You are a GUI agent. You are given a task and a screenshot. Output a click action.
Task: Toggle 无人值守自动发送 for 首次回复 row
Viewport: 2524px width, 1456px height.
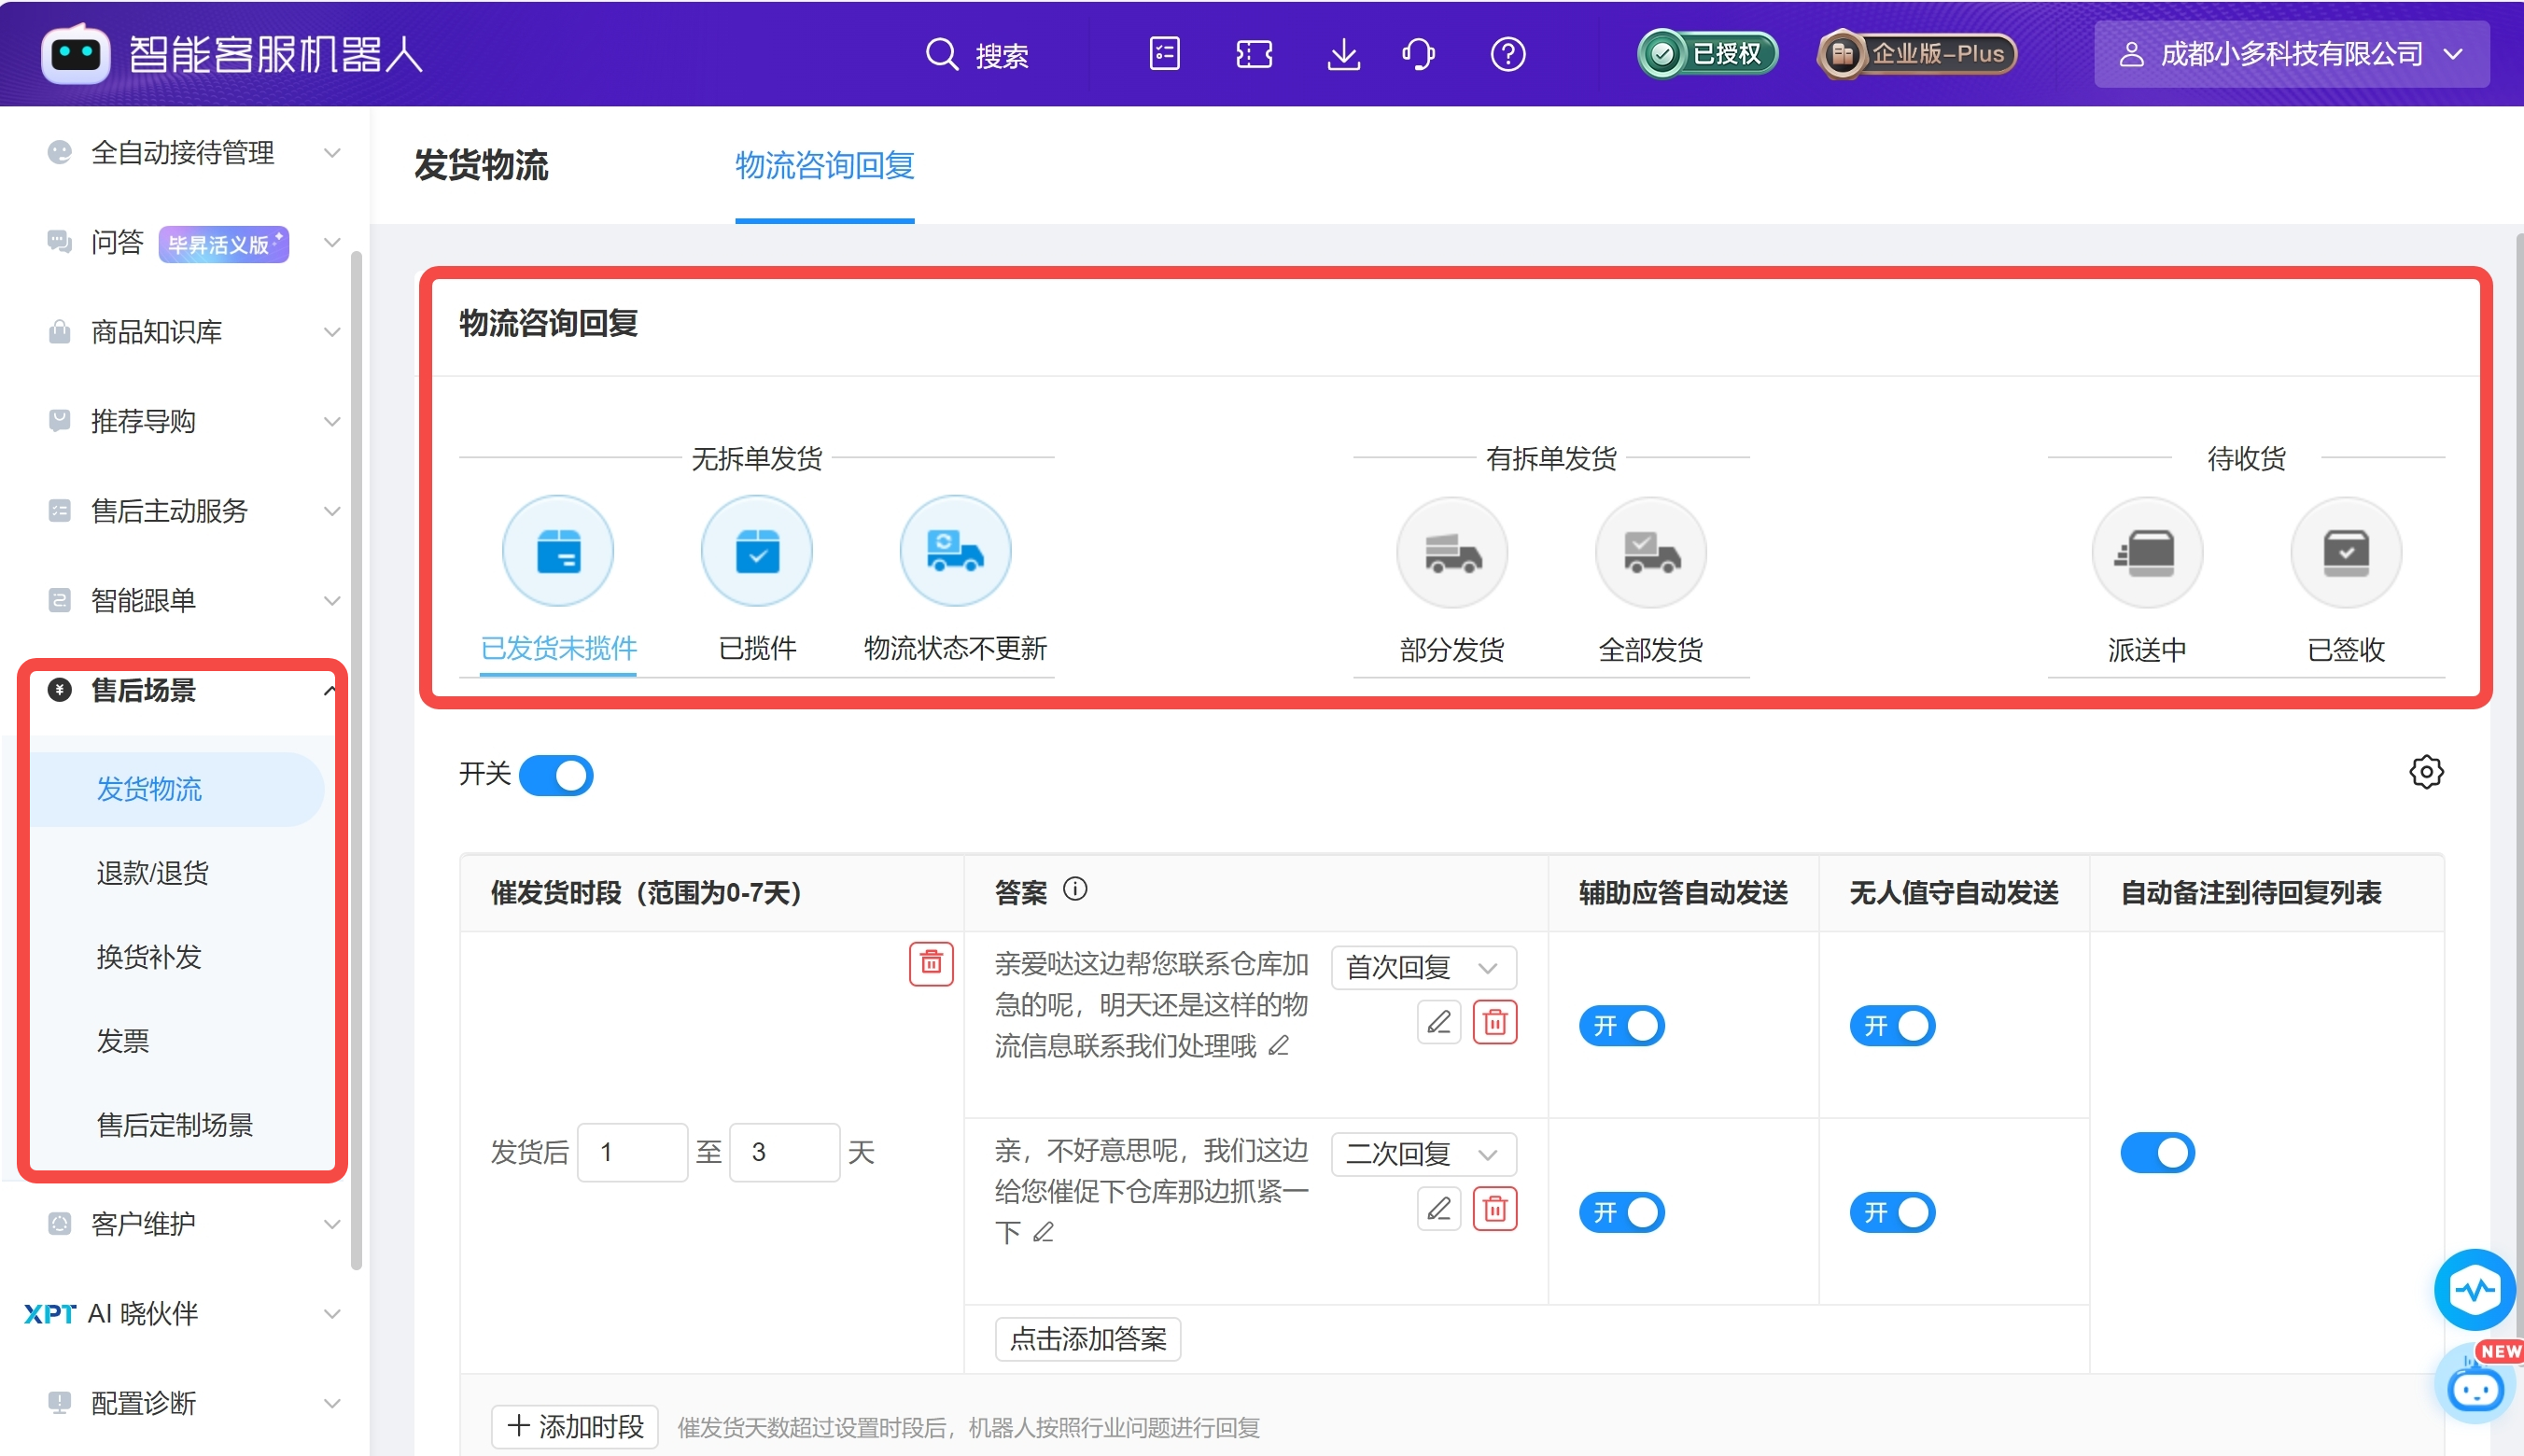coord(1892,1026)
